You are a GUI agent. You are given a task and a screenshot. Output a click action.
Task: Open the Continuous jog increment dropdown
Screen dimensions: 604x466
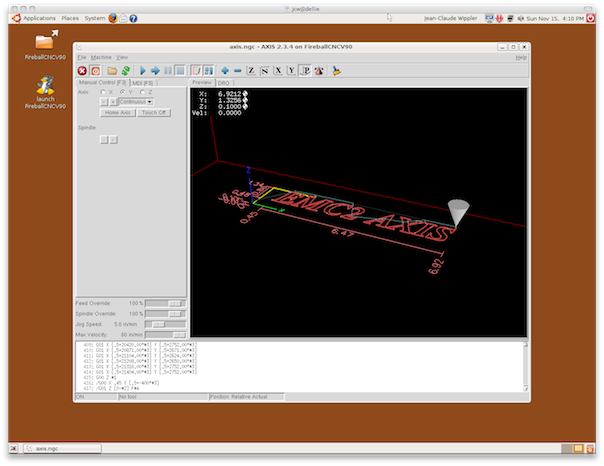click(136, 102)
